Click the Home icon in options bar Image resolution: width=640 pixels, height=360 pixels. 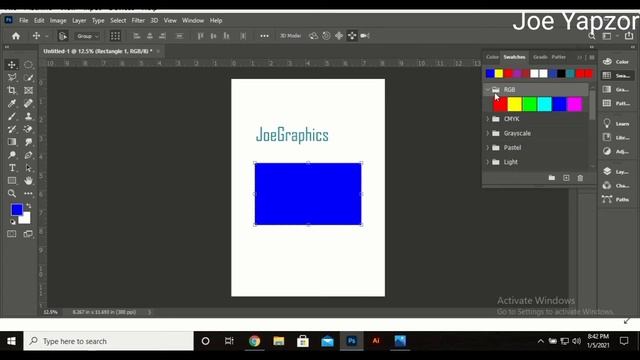(x=16, y=36)
